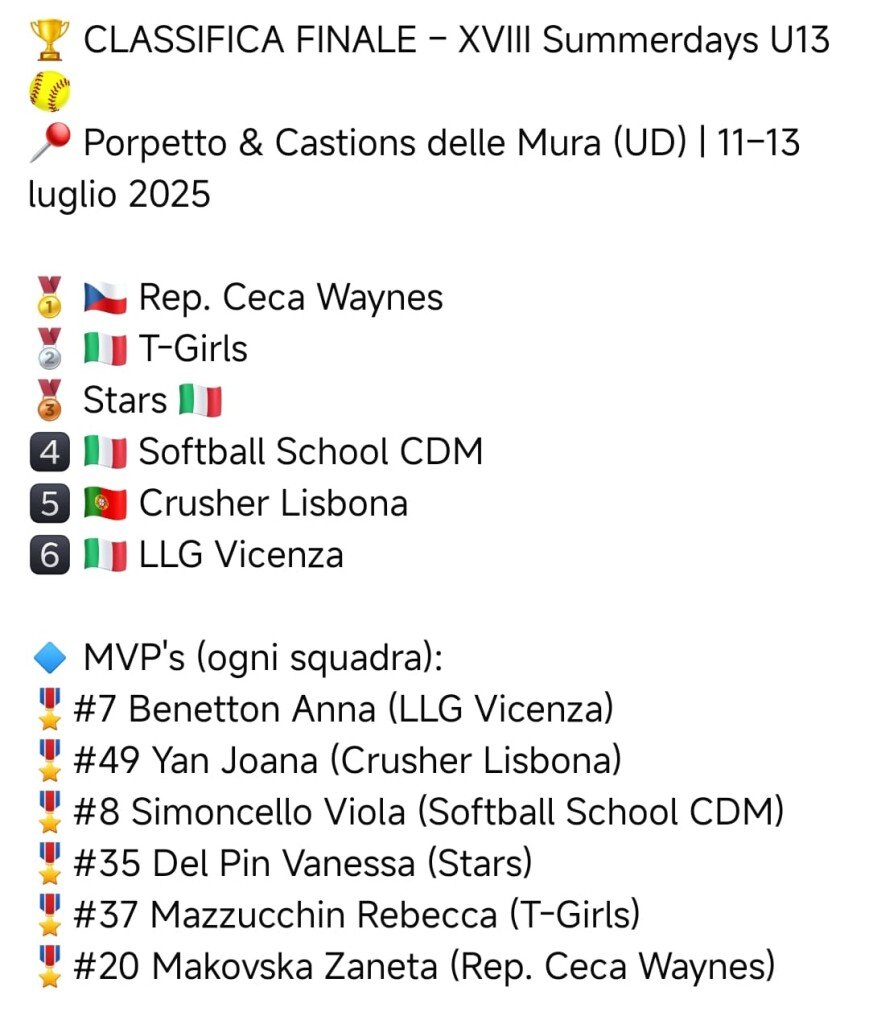Click the text 'Softball School CDM' in ranking
Image resolution: width=869 pixels, height=1024 pixels.
(x=310, y=452)
